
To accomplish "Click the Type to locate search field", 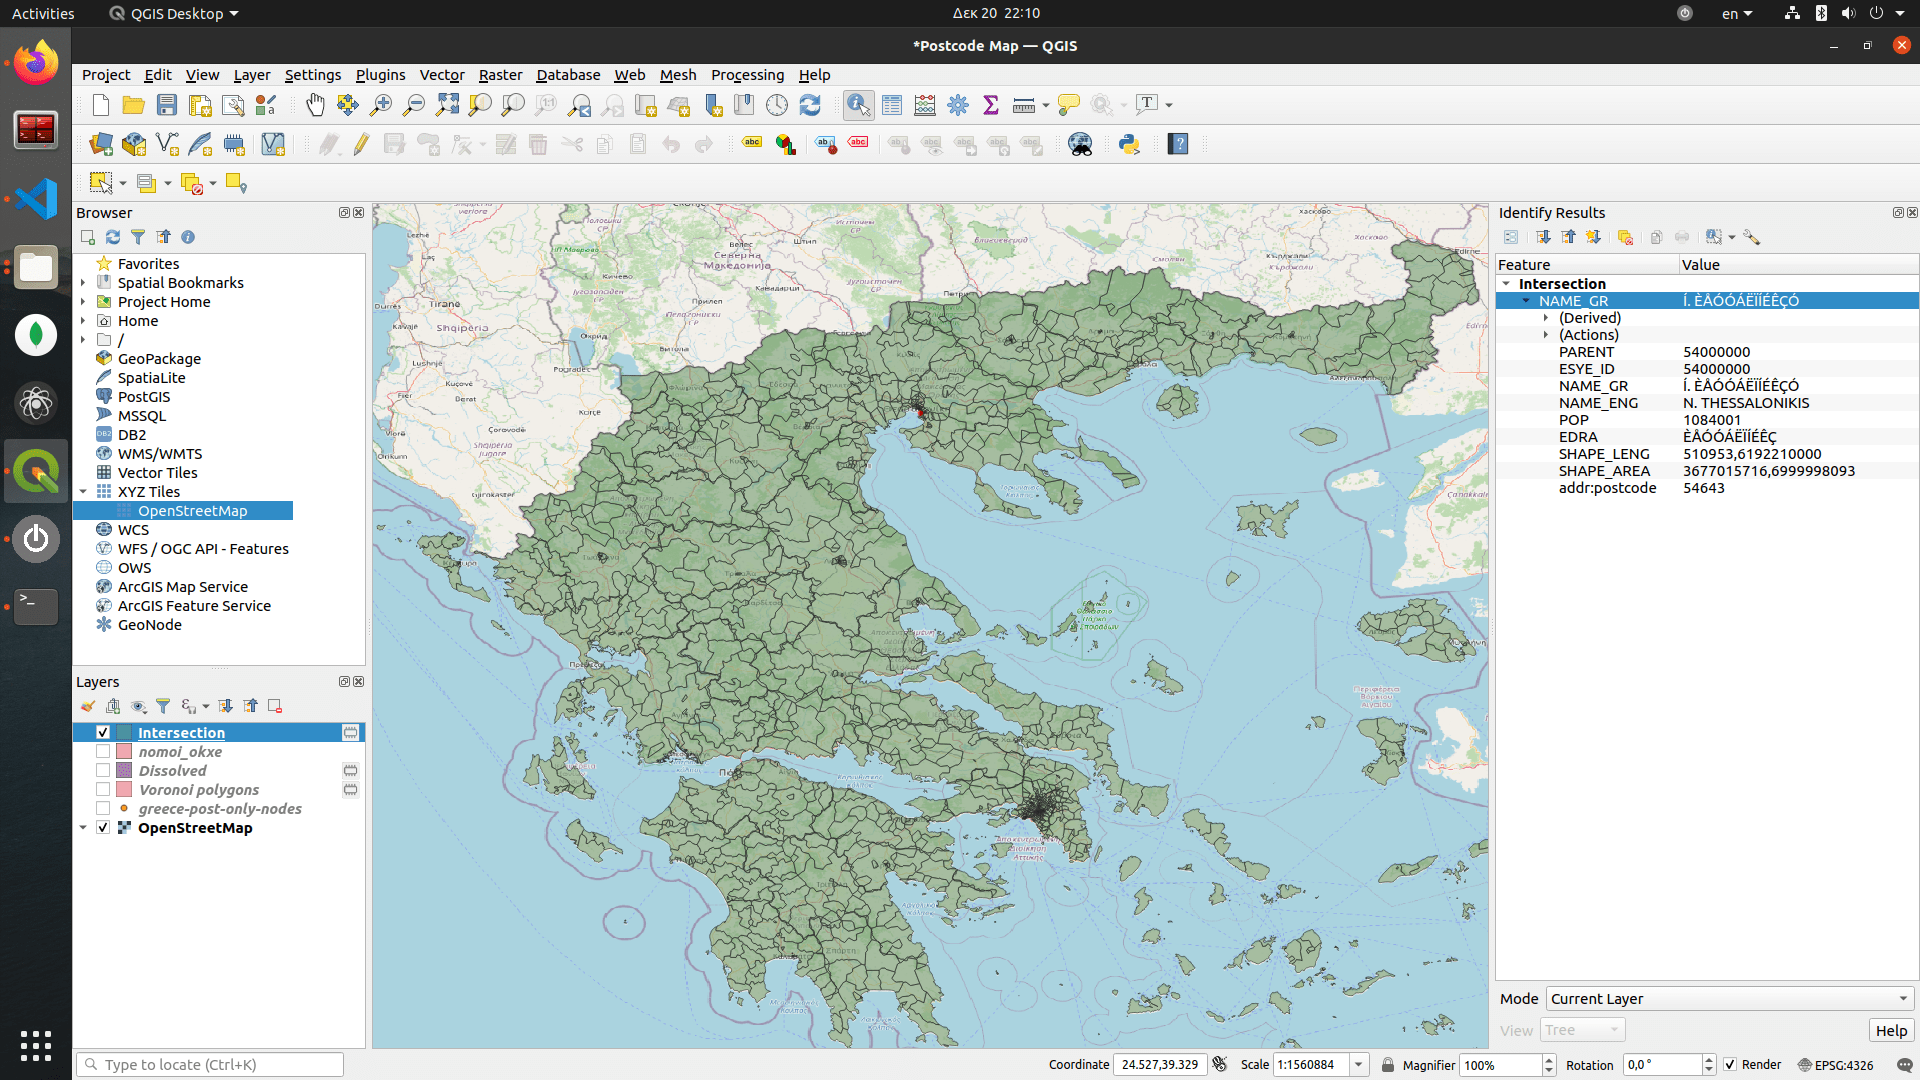I will [x=210, y=1065].
